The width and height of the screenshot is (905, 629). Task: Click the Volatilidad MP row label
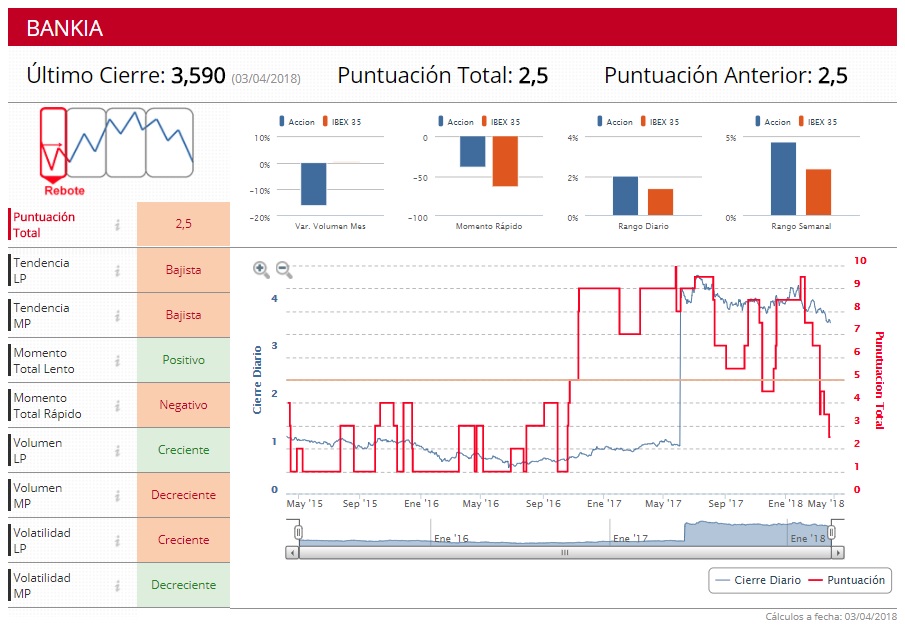point(42,585)
